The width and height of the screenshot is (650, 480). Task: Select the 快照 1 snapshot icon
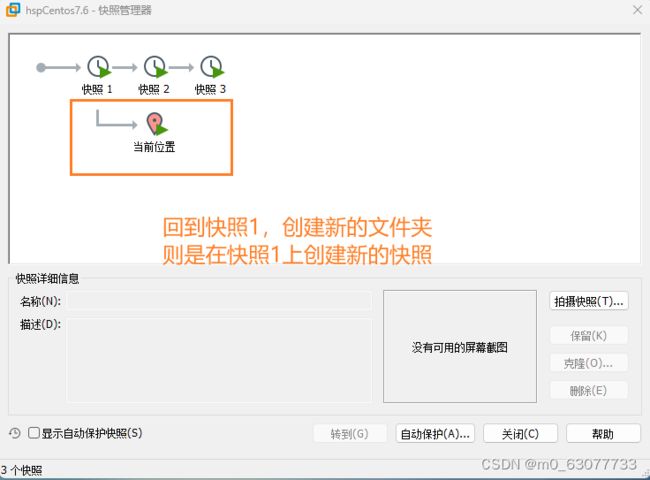[99, 67]
